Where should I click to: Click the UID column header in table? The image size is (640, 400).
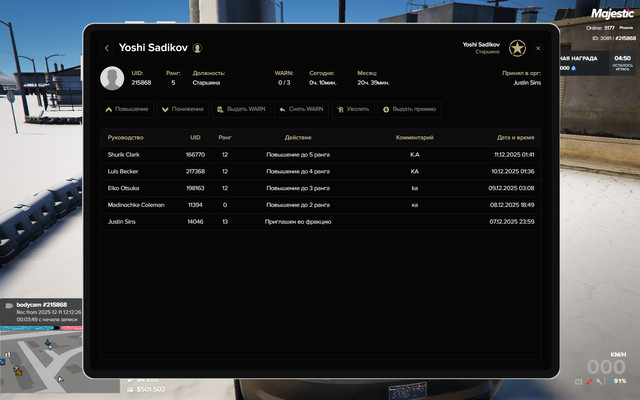coord(195,138)
